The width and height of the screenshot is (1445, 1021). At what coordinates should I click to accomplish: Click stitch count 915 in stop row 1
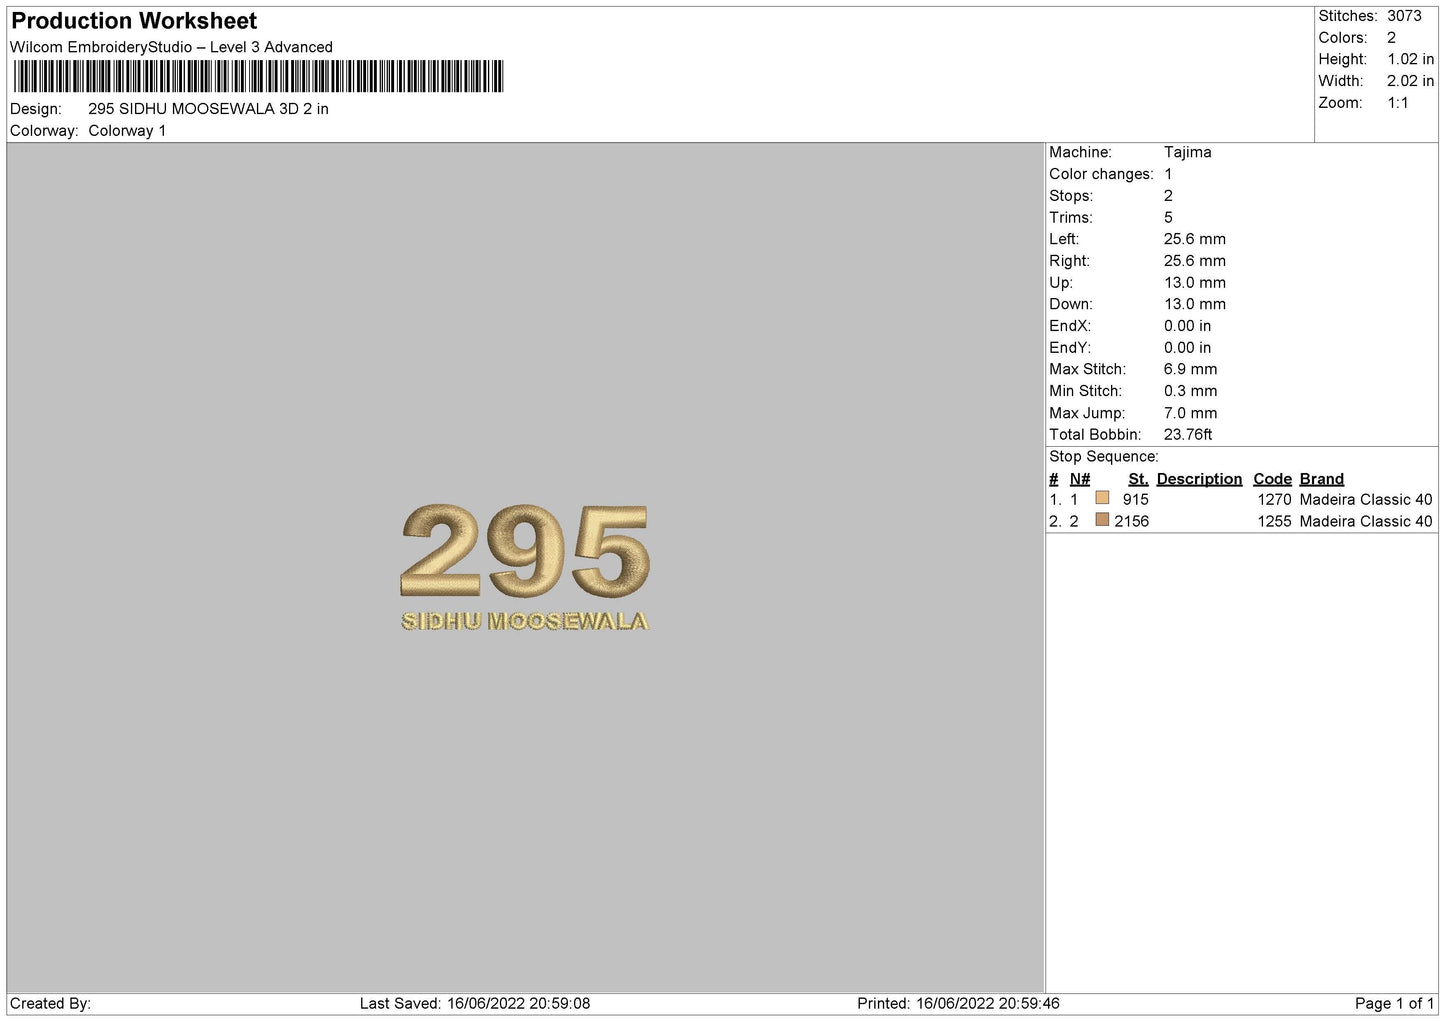point(1135,500)
